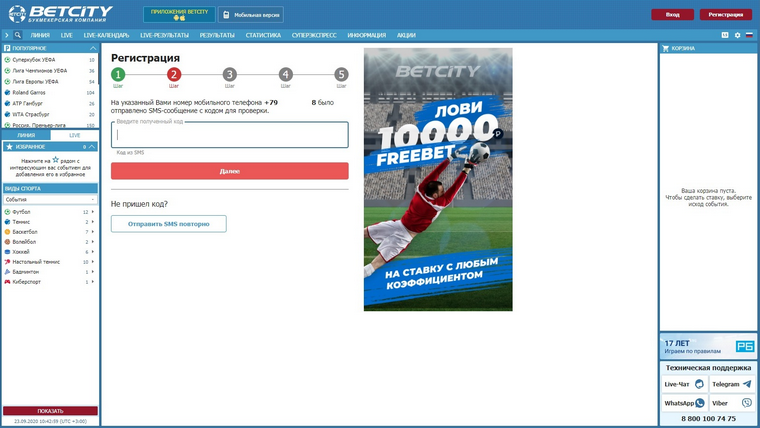Expand the Футбол row arrow
The image size is (760, 428).
point(93,212)
